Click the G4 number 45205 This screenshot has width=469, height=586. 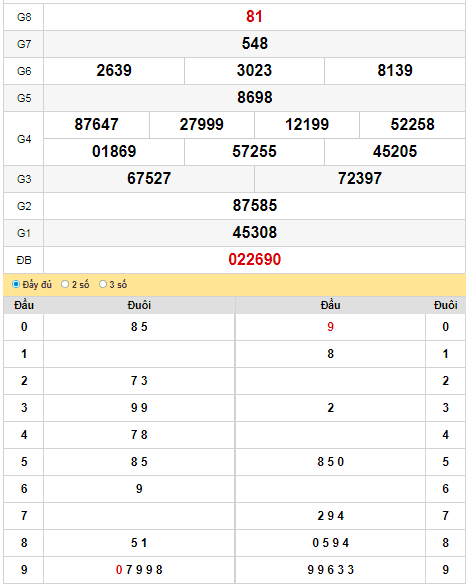tap(395, 151)
